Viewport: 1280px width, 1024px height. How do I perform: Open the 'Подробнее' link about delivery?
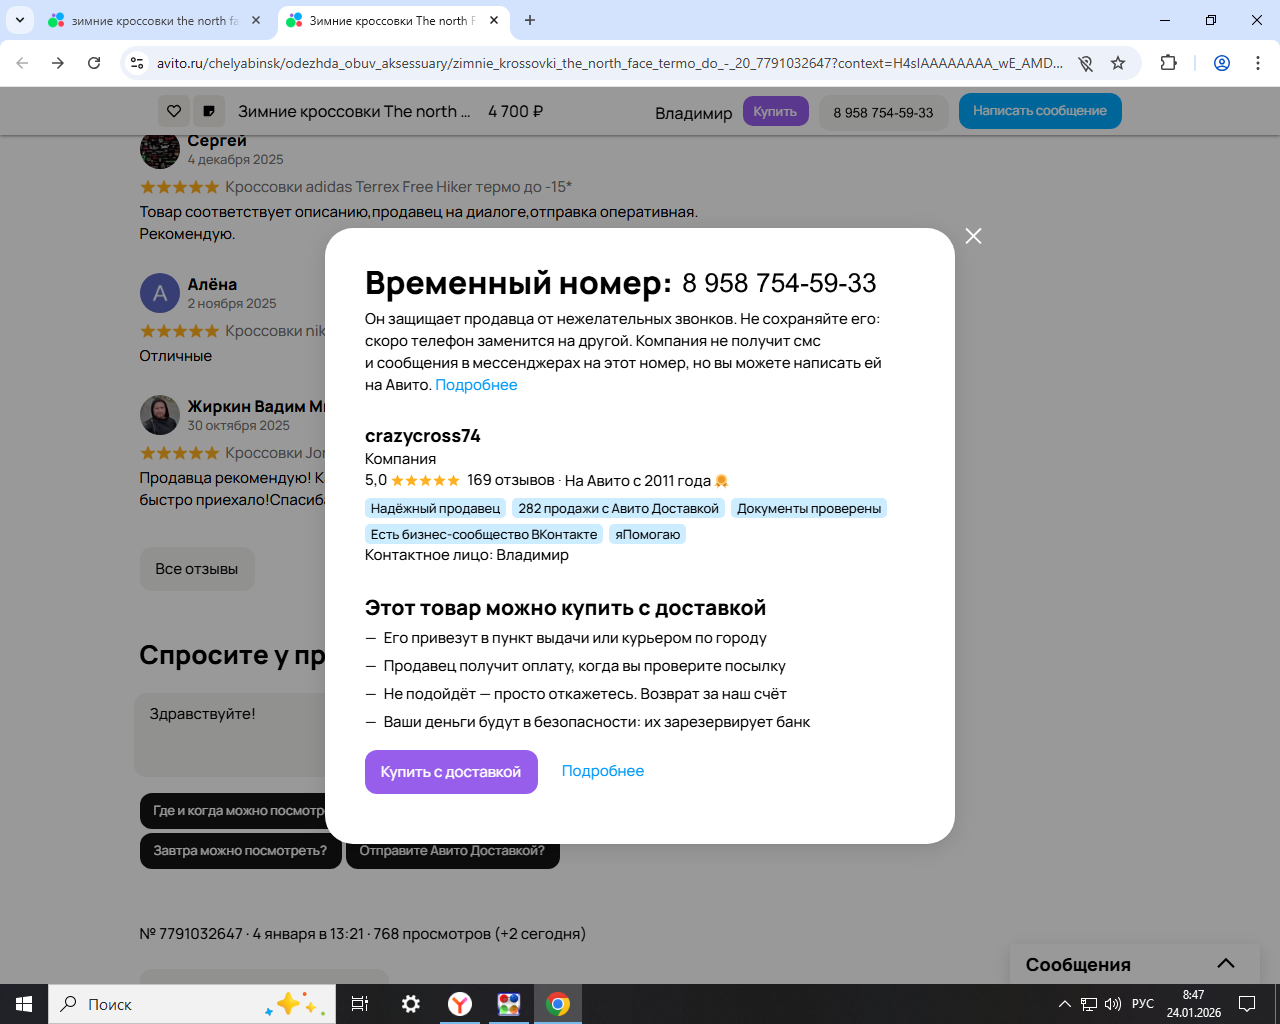point(603,771)
